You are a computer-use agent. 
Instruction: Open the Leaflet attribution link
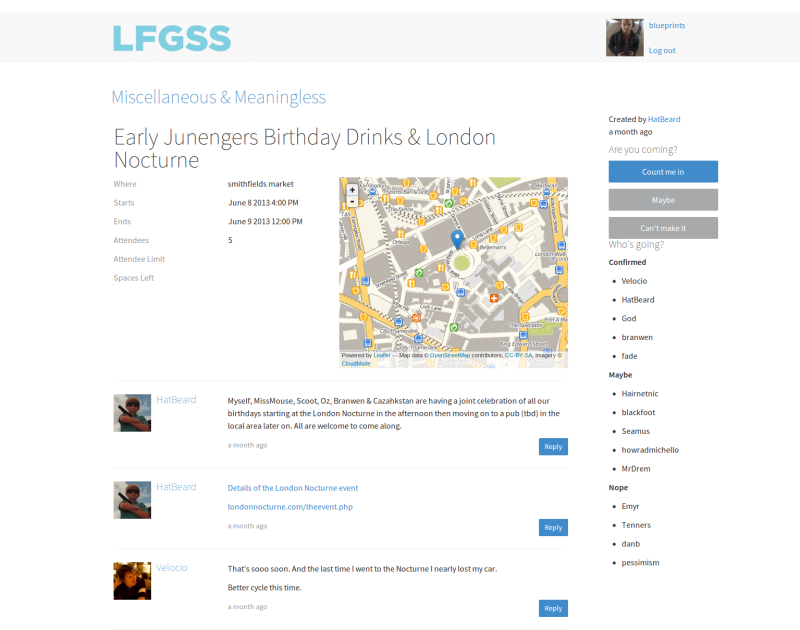point(382,355)
